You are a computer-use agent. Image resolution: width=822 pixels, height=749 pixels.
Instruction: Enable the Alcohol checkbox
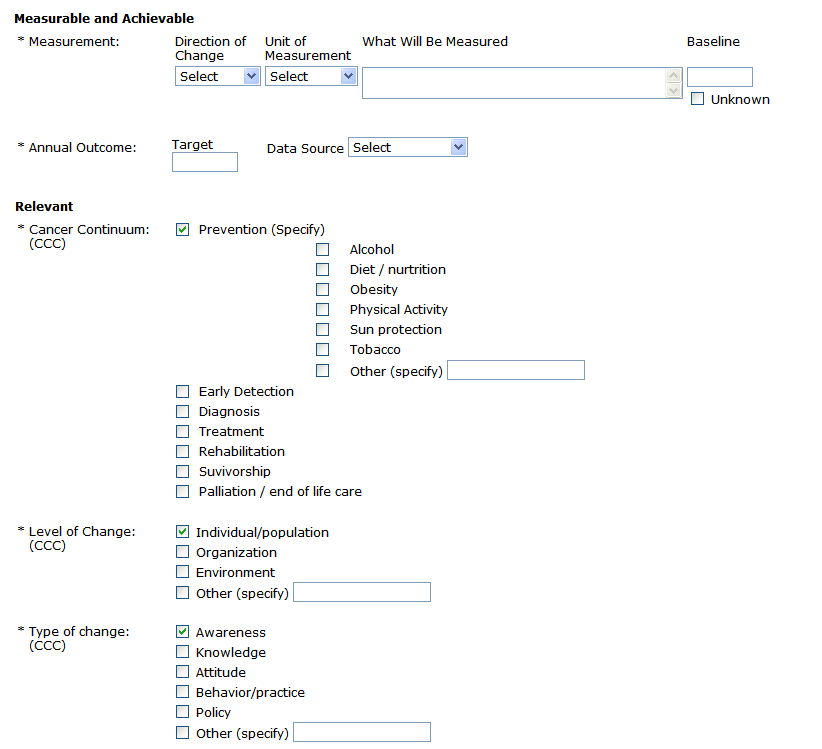click(323, 249)
